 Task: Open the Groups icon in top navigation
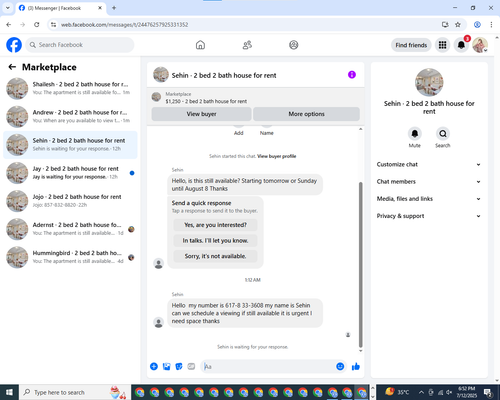pos(294,45)
